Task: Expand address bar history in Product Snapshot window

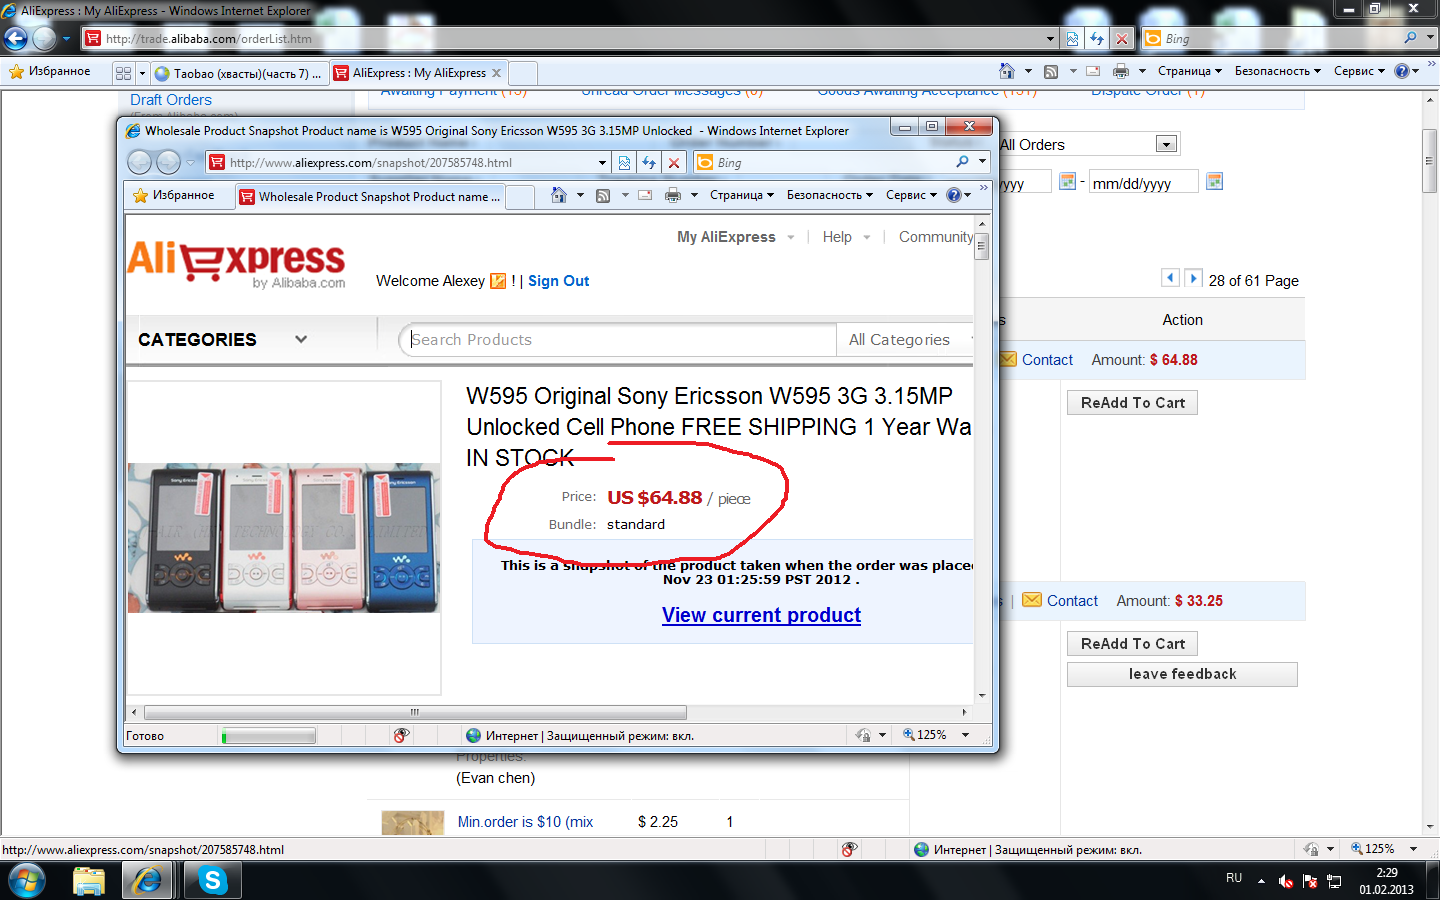Action: [602, 162]
